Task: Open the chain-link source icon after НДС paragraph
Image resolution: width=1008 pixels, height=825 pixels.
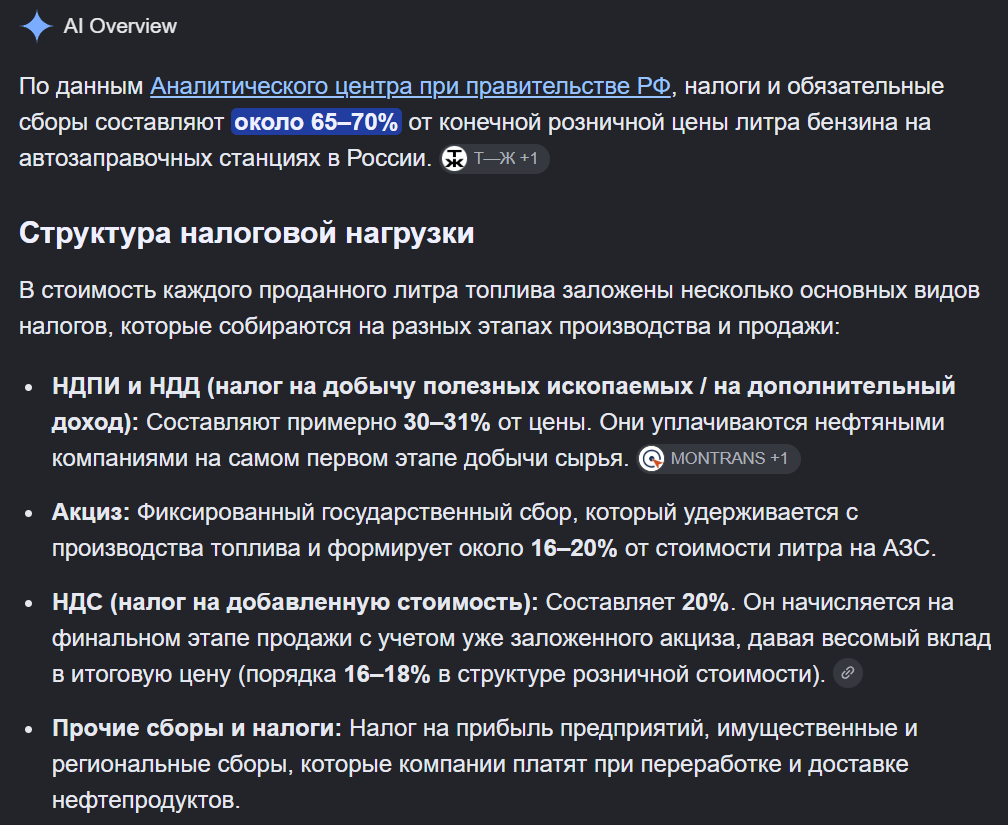Action: tap(848, 673)
